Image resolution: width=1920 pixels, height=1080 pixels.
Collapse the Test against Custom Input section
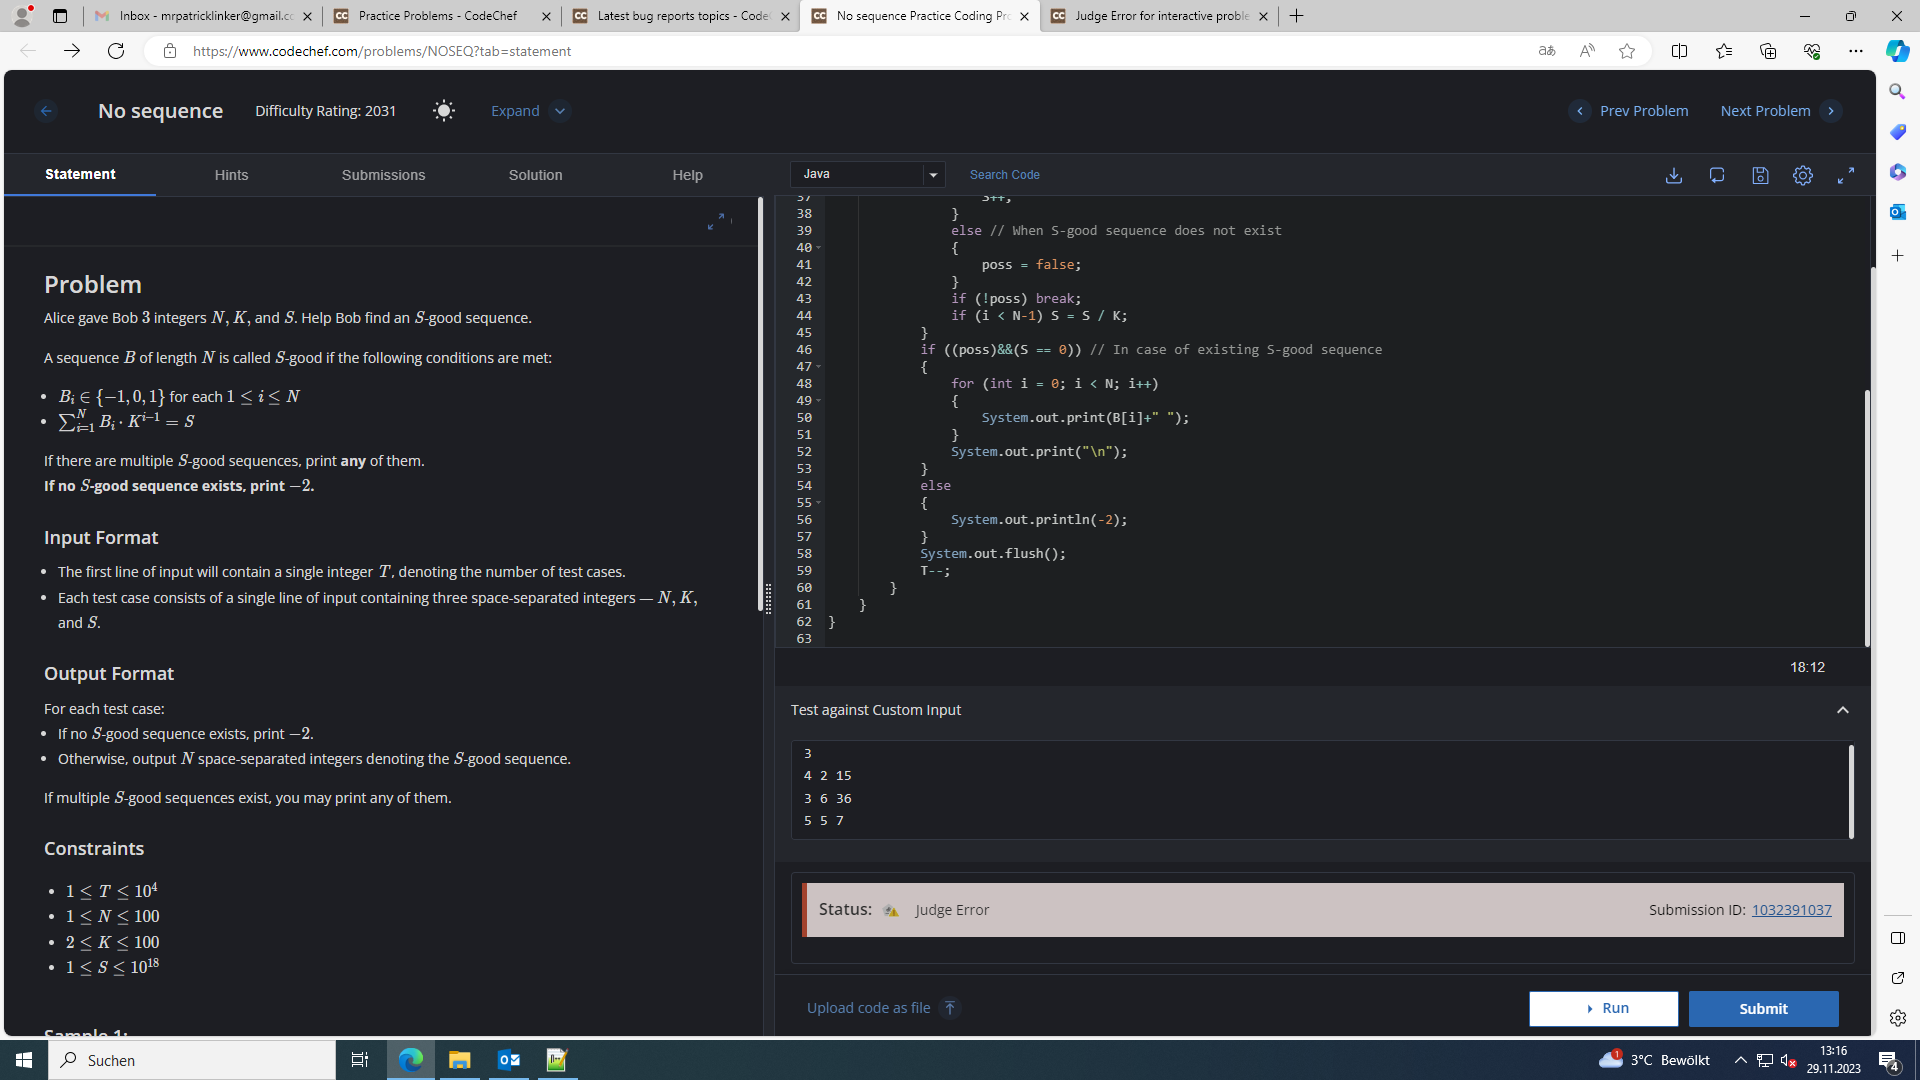tap(1842, 710)
